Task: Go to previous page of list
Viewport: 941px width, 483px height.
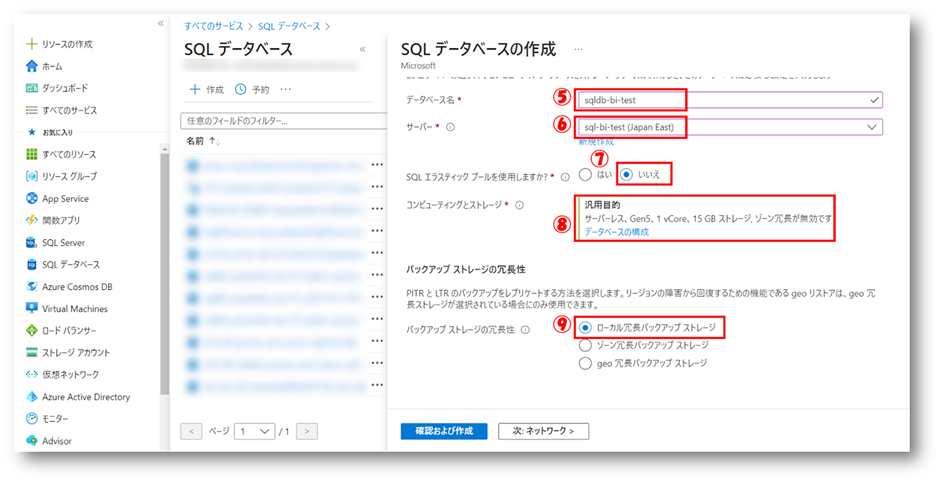Action: pos(191,431)
